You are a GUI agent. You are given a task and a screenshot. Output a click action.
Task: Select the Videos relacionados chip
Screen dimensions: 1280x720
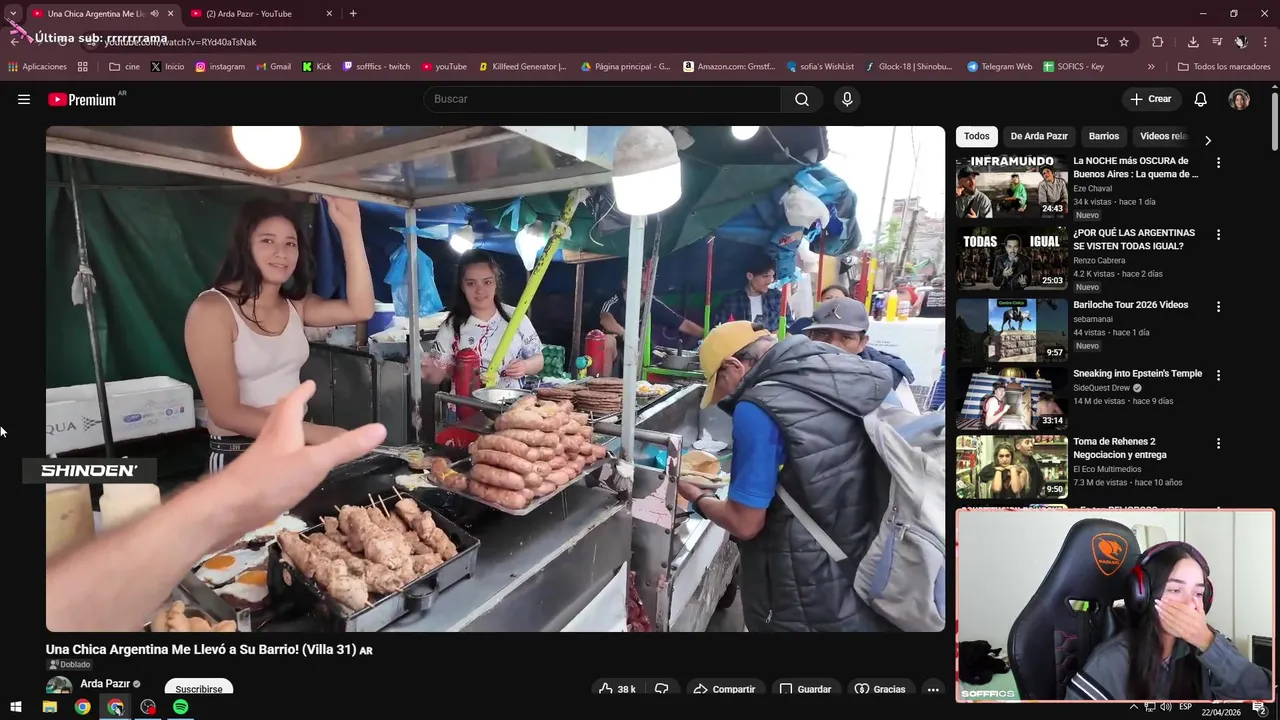1163,136
